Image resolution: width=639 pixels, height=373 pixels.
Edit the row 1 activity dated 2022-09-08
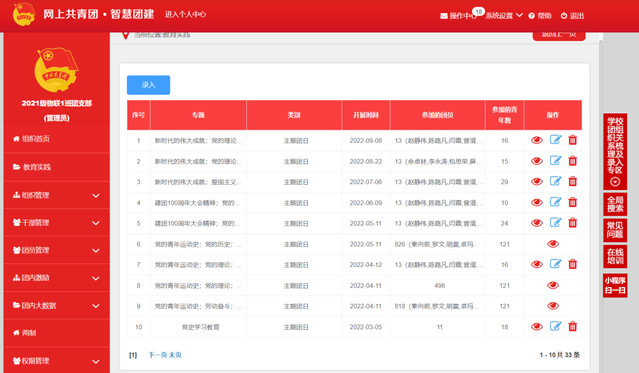point(555,140)
